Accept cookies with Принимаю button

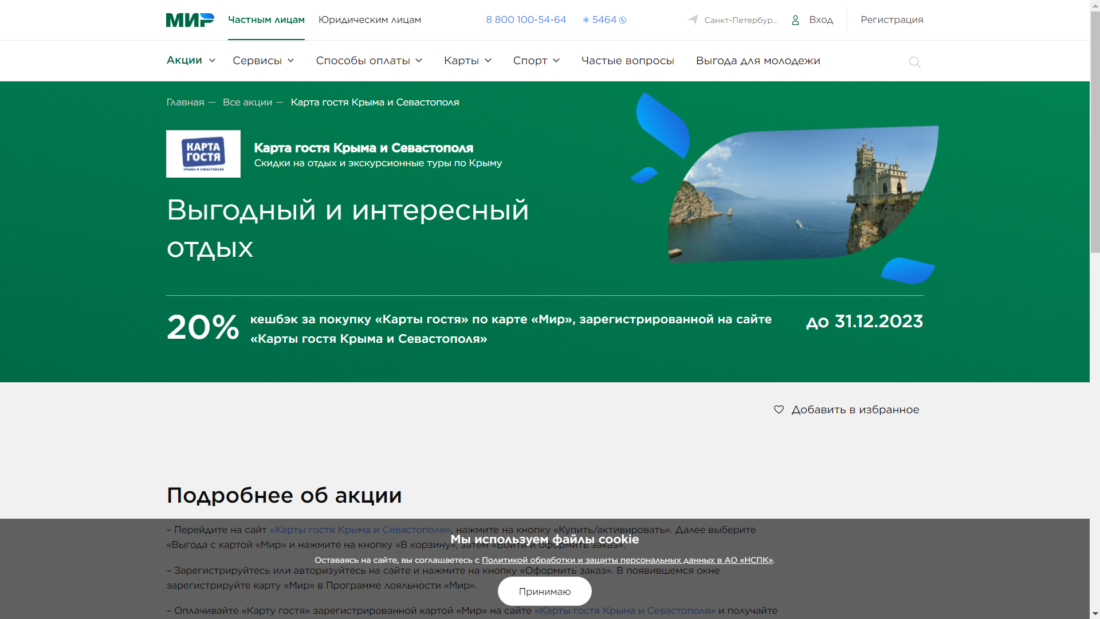544,591
